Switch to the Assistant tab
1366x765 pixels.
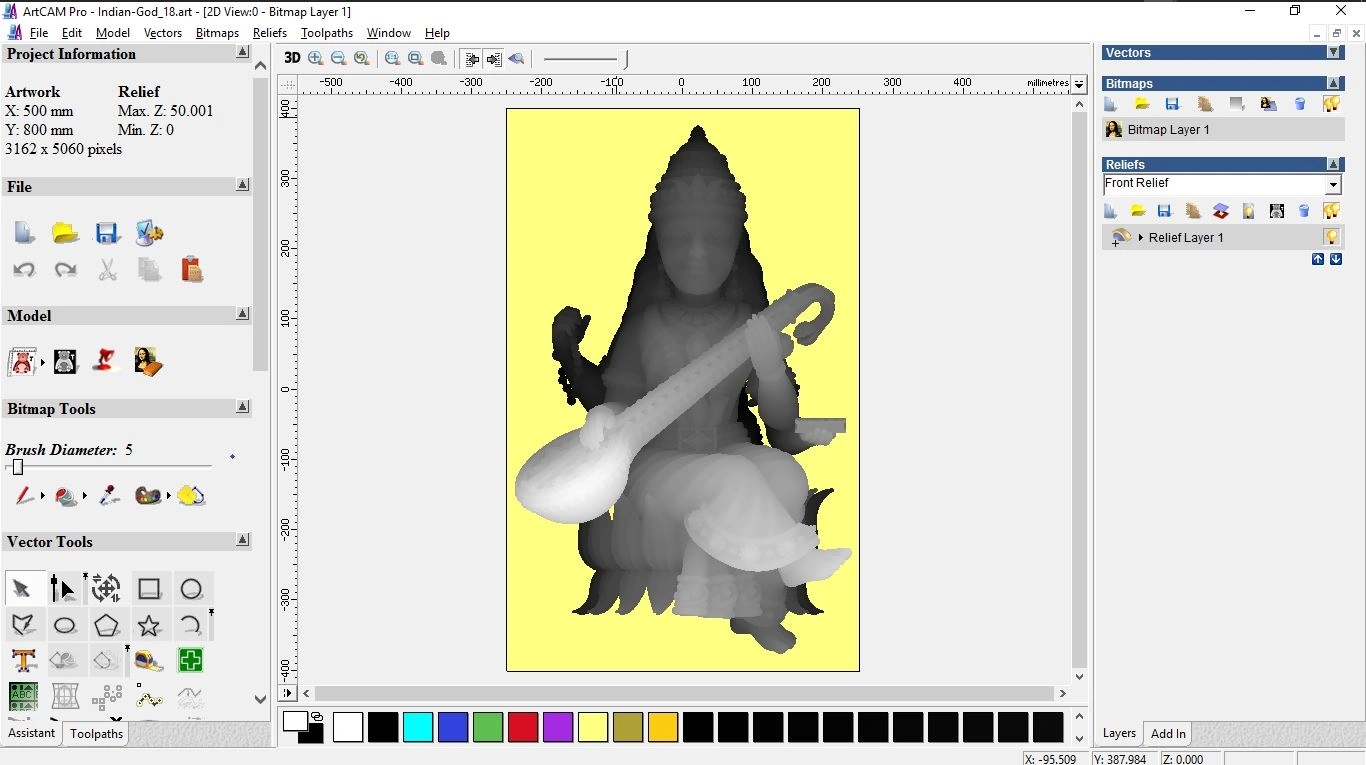point(32,733)
